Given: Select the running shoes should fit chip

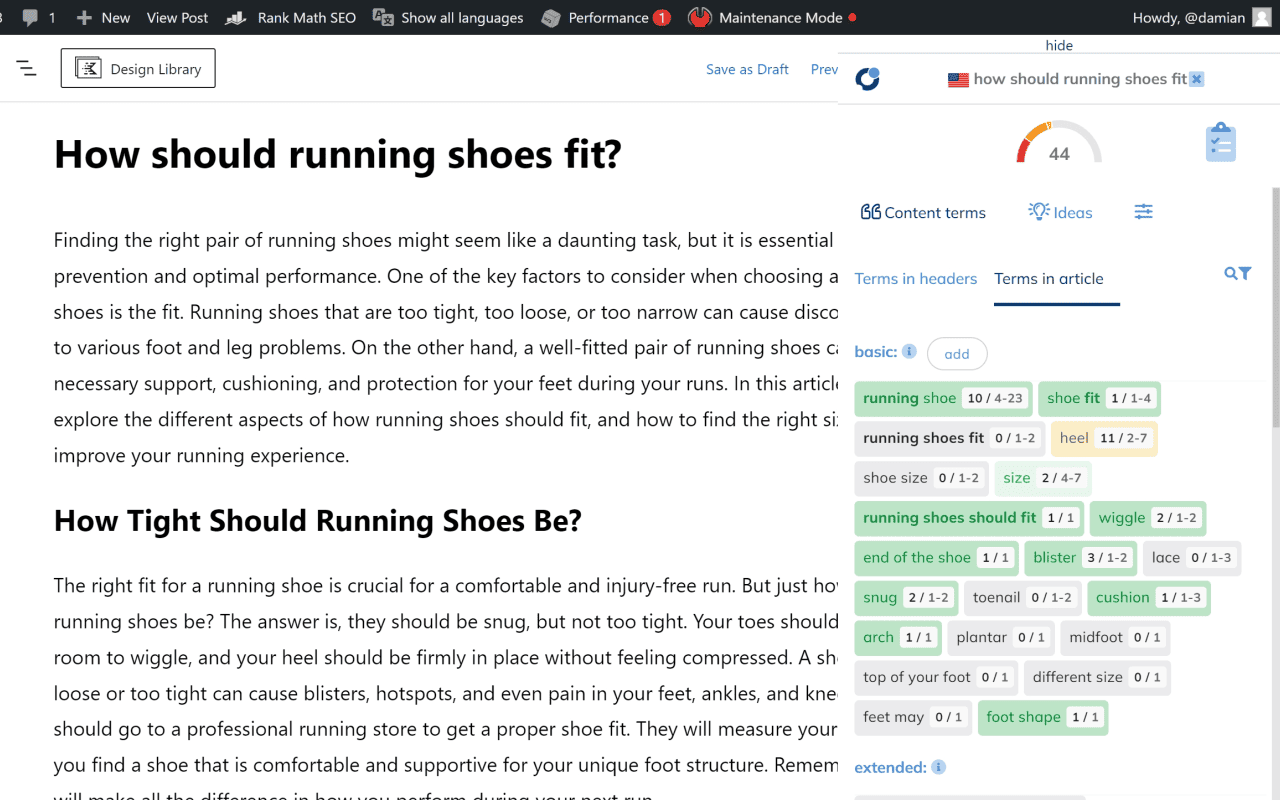Looking at the screenshot, I should 969,518.
